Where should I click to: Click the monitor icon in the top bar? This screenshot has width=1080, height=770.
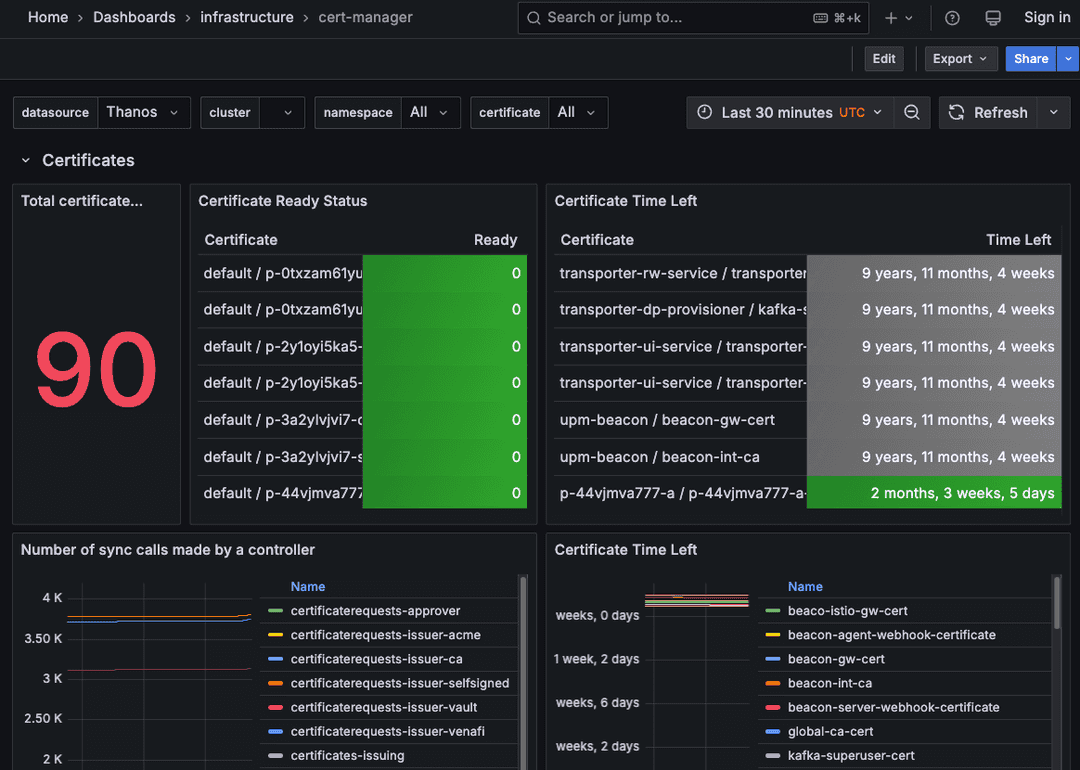point(992,17)
